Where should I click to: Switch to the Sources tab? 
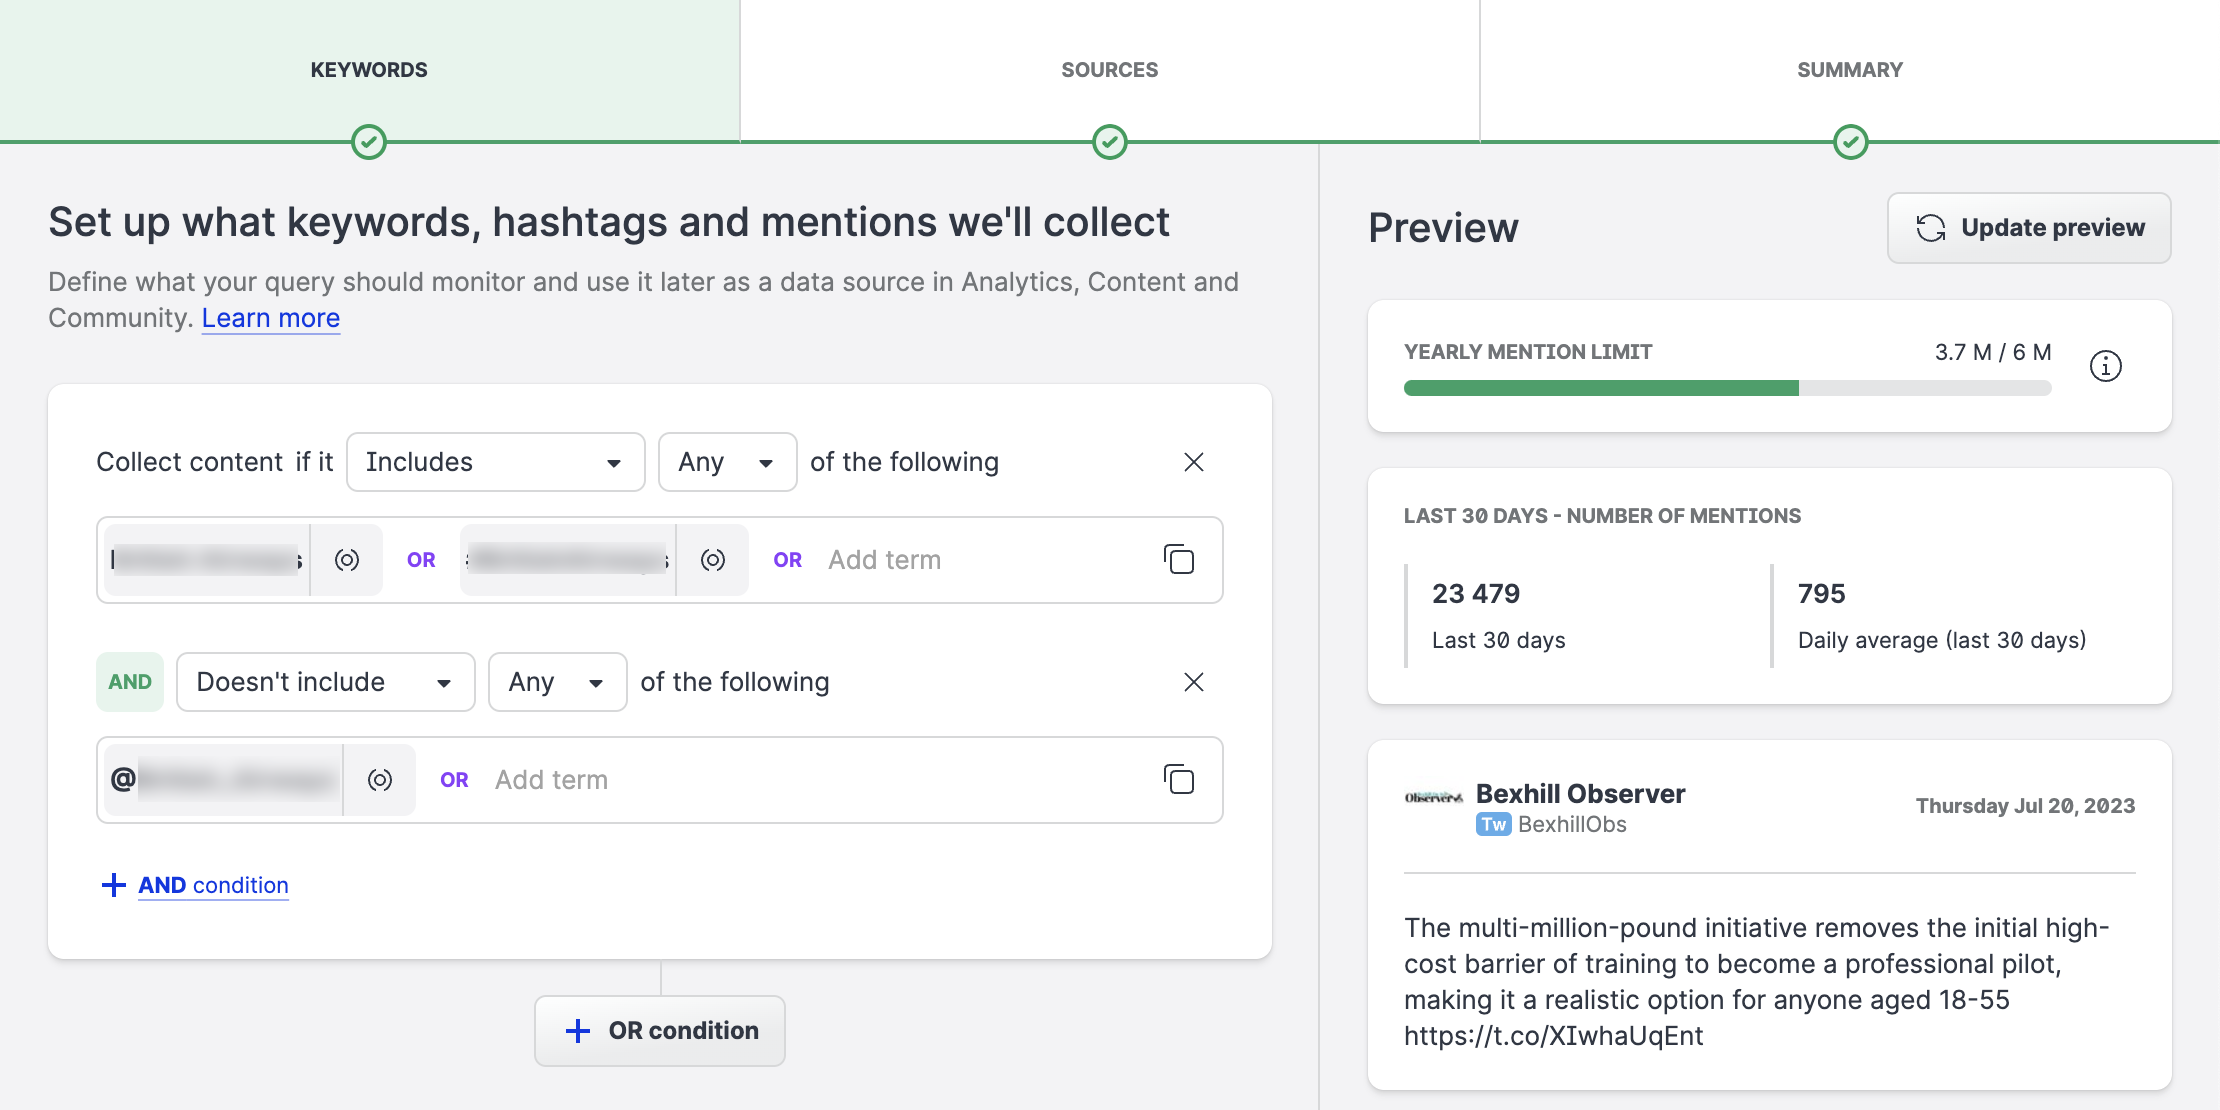tap(1109, 70)
